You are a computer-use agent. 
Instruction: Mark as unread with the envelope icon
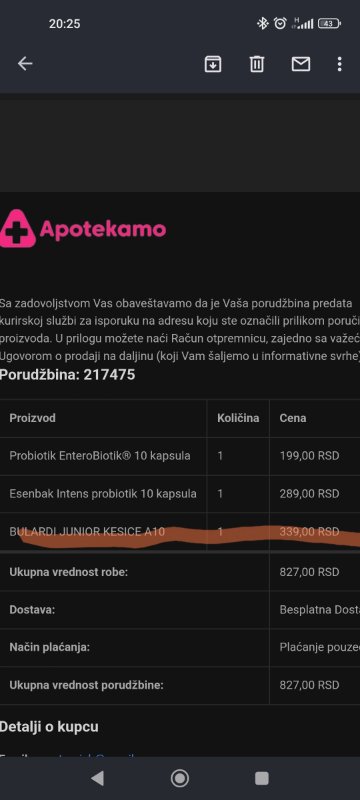point(301,64)
